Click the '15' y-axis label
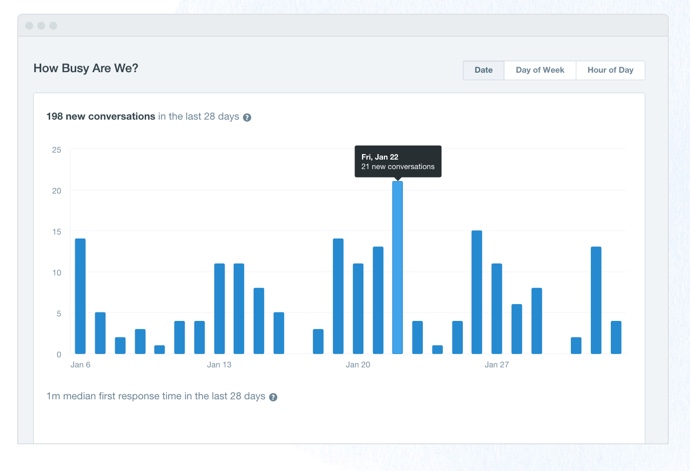The image size is (690, 471). click(x=56, y=232)
